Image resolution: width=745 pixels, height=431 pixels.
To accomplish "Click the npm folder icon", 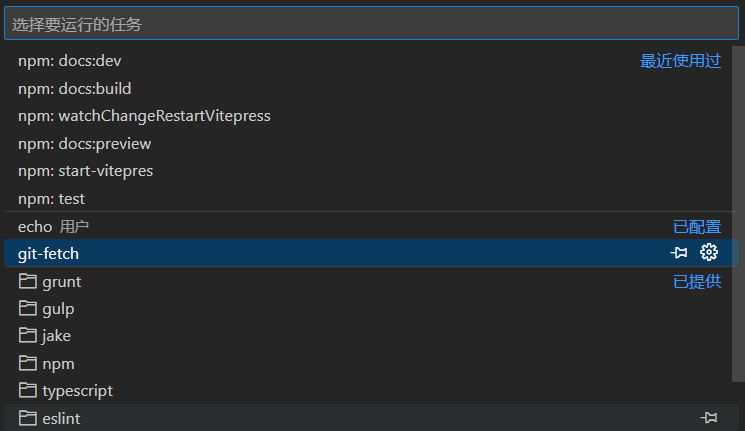I will pos(27,363).
